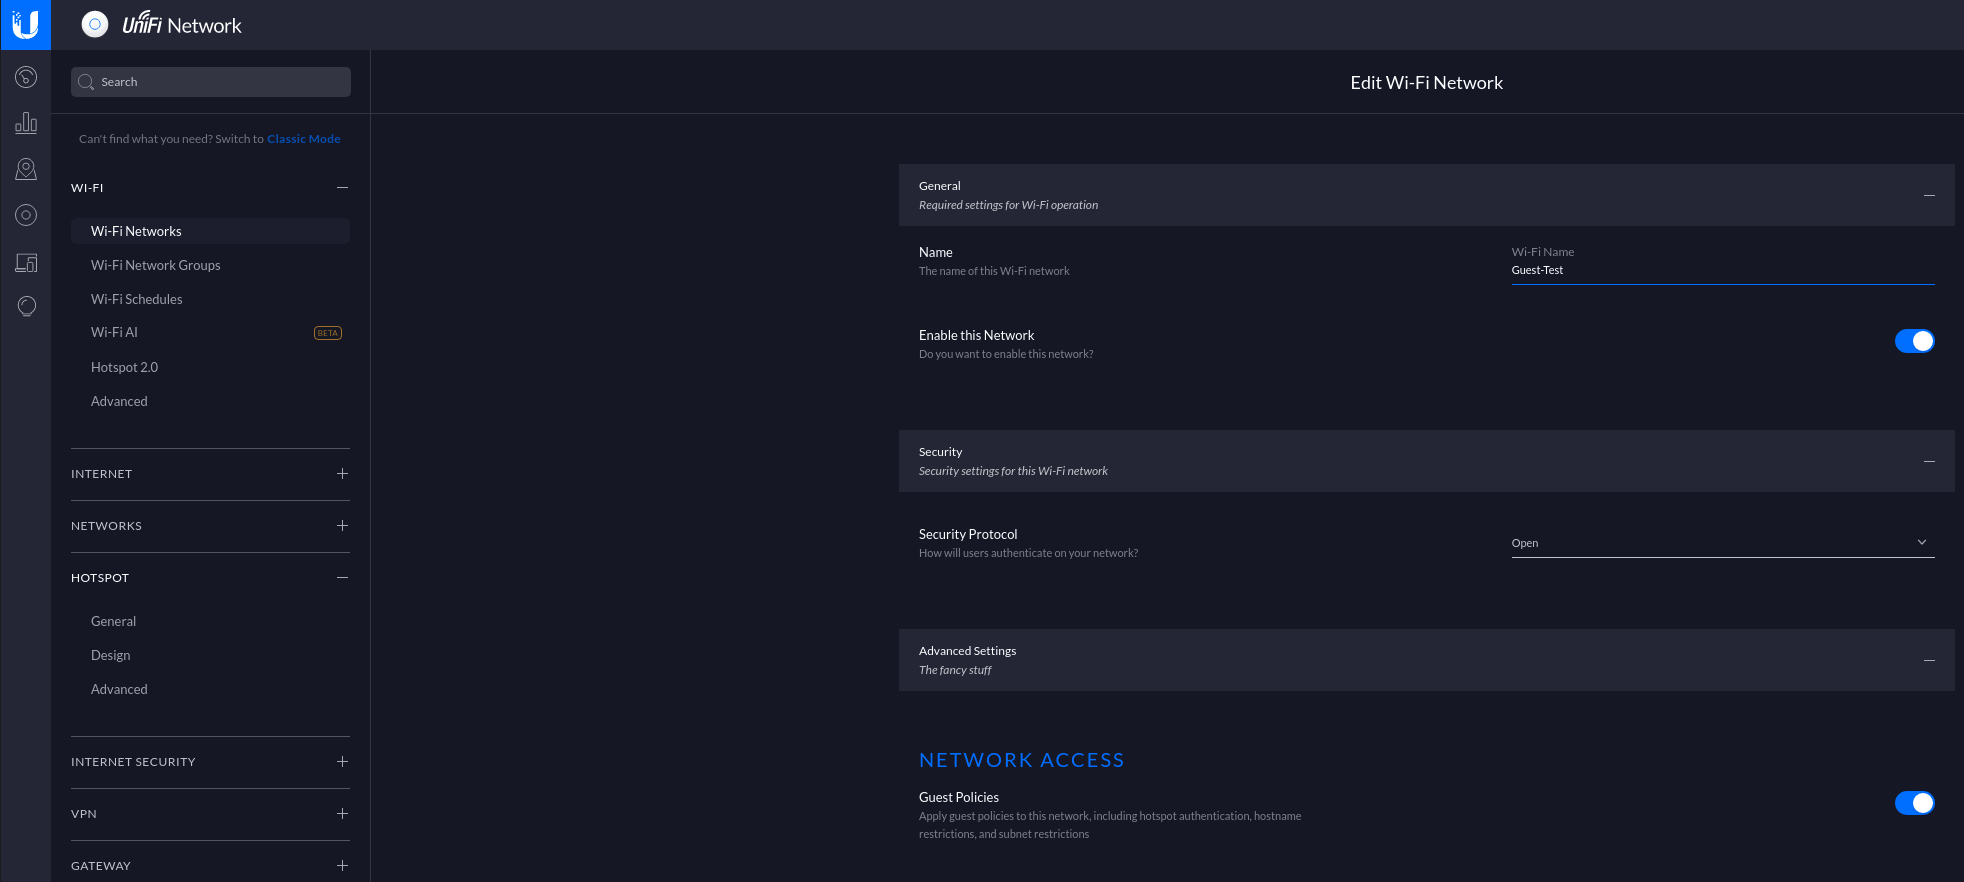Open the Security Protocol dropdown
Image resolution: width=1964 pixels, height=882 pixels.
point(1722,543)
